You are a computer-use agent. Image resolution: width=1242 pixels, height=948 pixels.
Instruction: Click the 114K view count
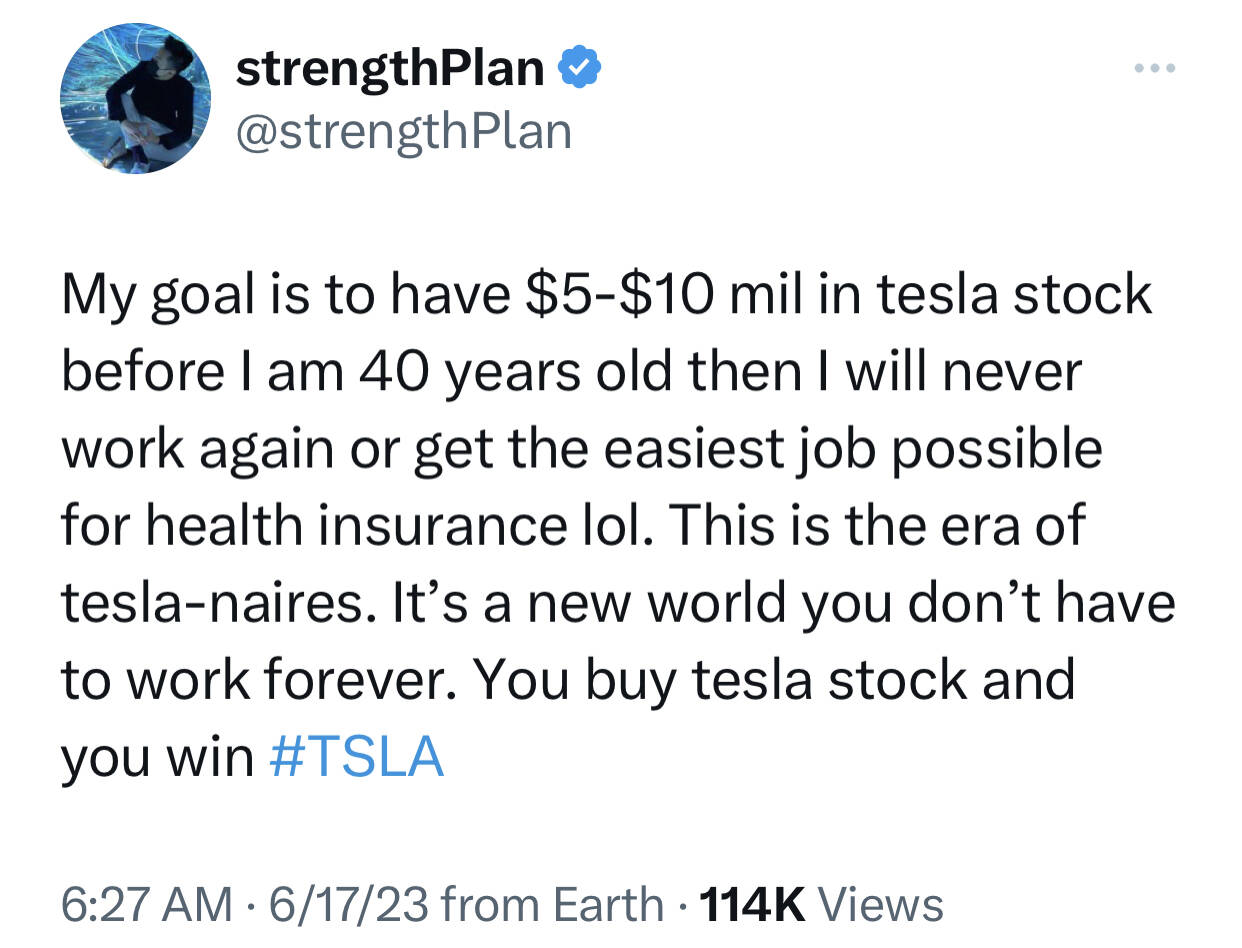click(x=753, y=904)
